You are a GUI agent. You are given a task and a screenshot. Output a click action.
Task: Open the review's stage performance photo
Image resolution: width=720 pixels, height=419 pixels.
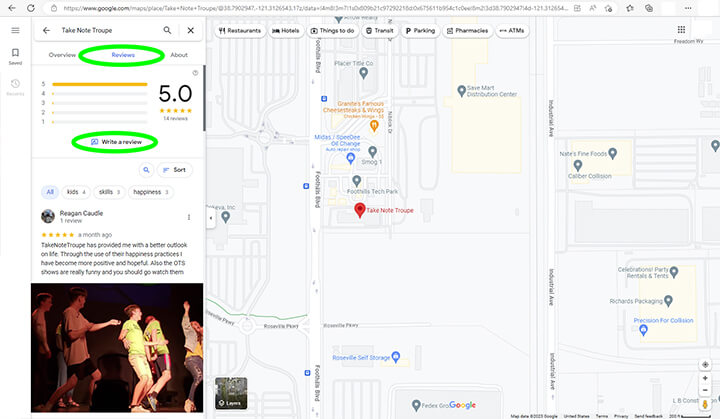pyautogui.click(x=117, y=348)
